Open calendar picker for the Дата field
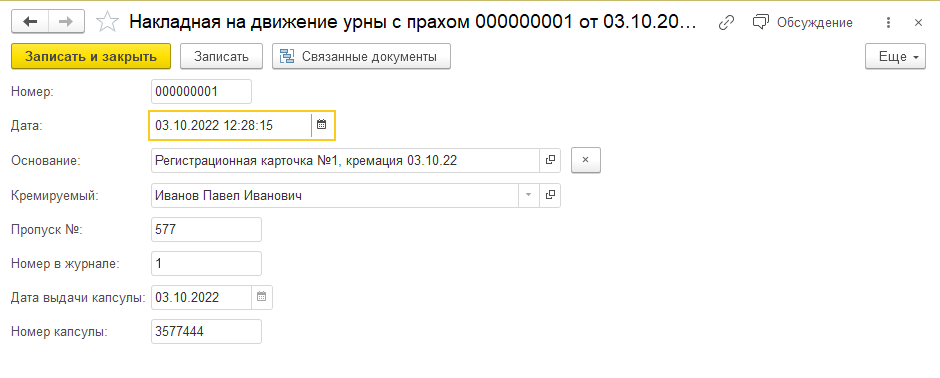940x378 pixels. (x=321, y=125)
